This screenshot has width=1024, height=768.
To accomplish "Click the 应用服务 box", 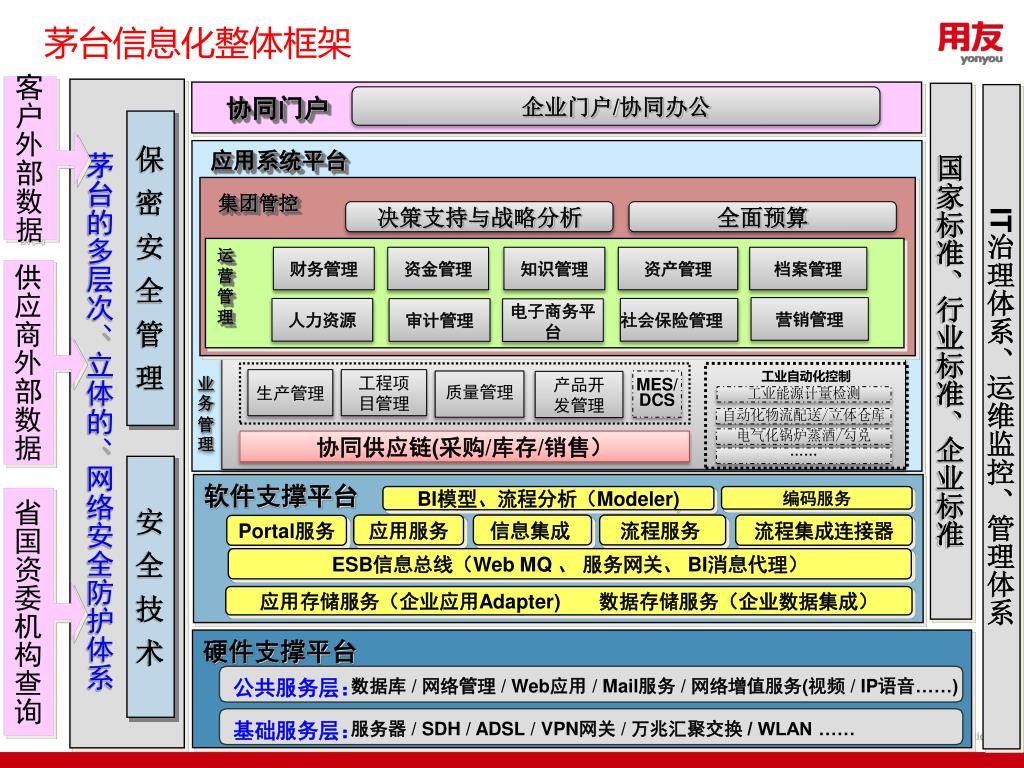I will point(409,530).
